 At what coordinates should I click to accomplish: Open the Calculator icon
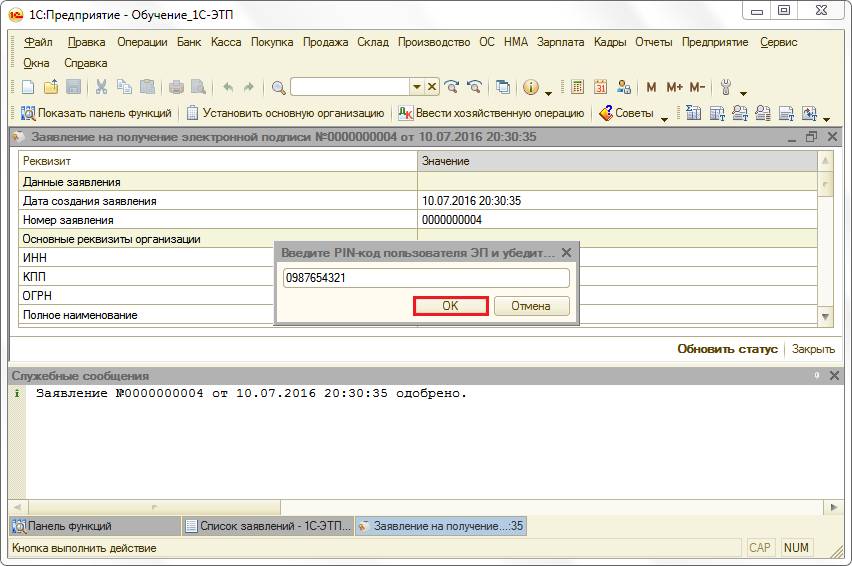point(578,87)
